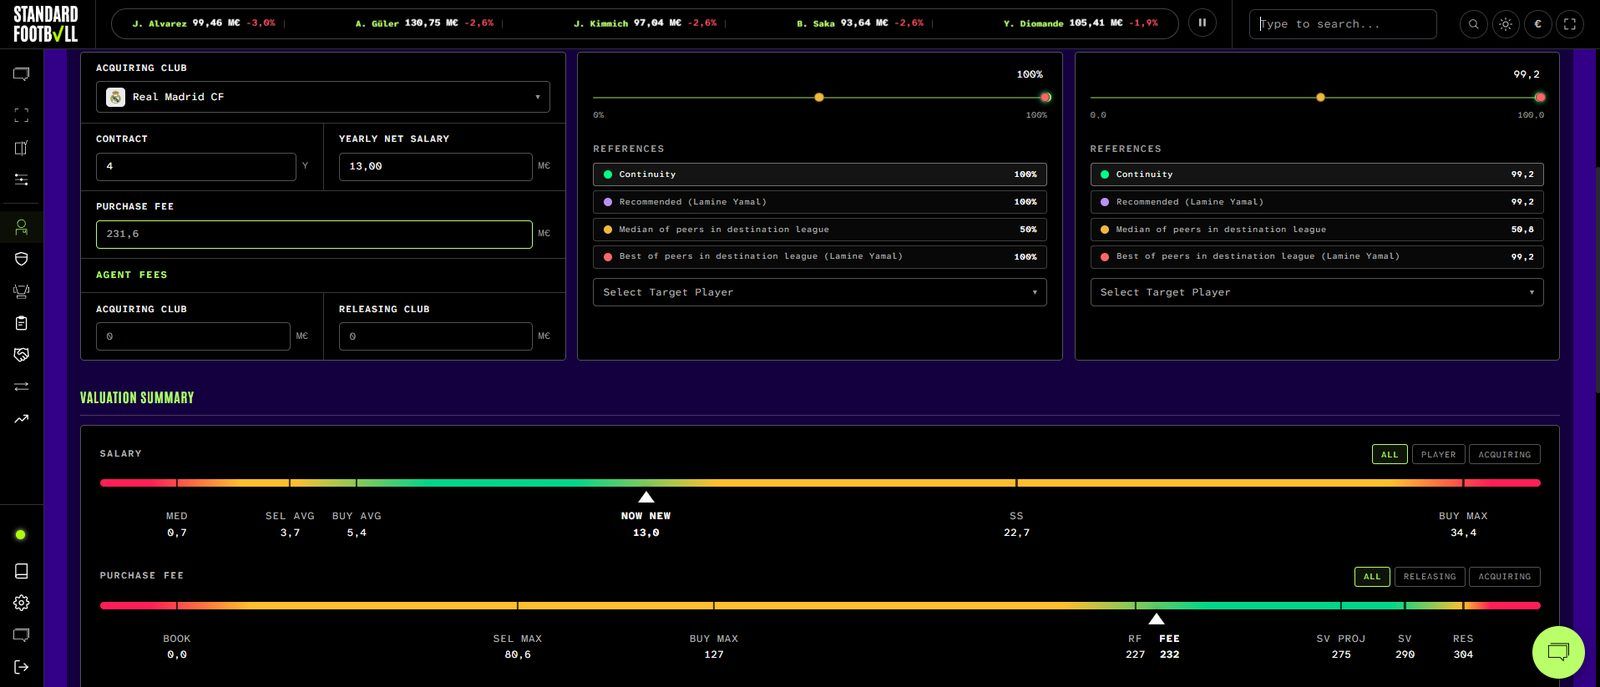Click the logout icon in sidebar

coord(21,667)
